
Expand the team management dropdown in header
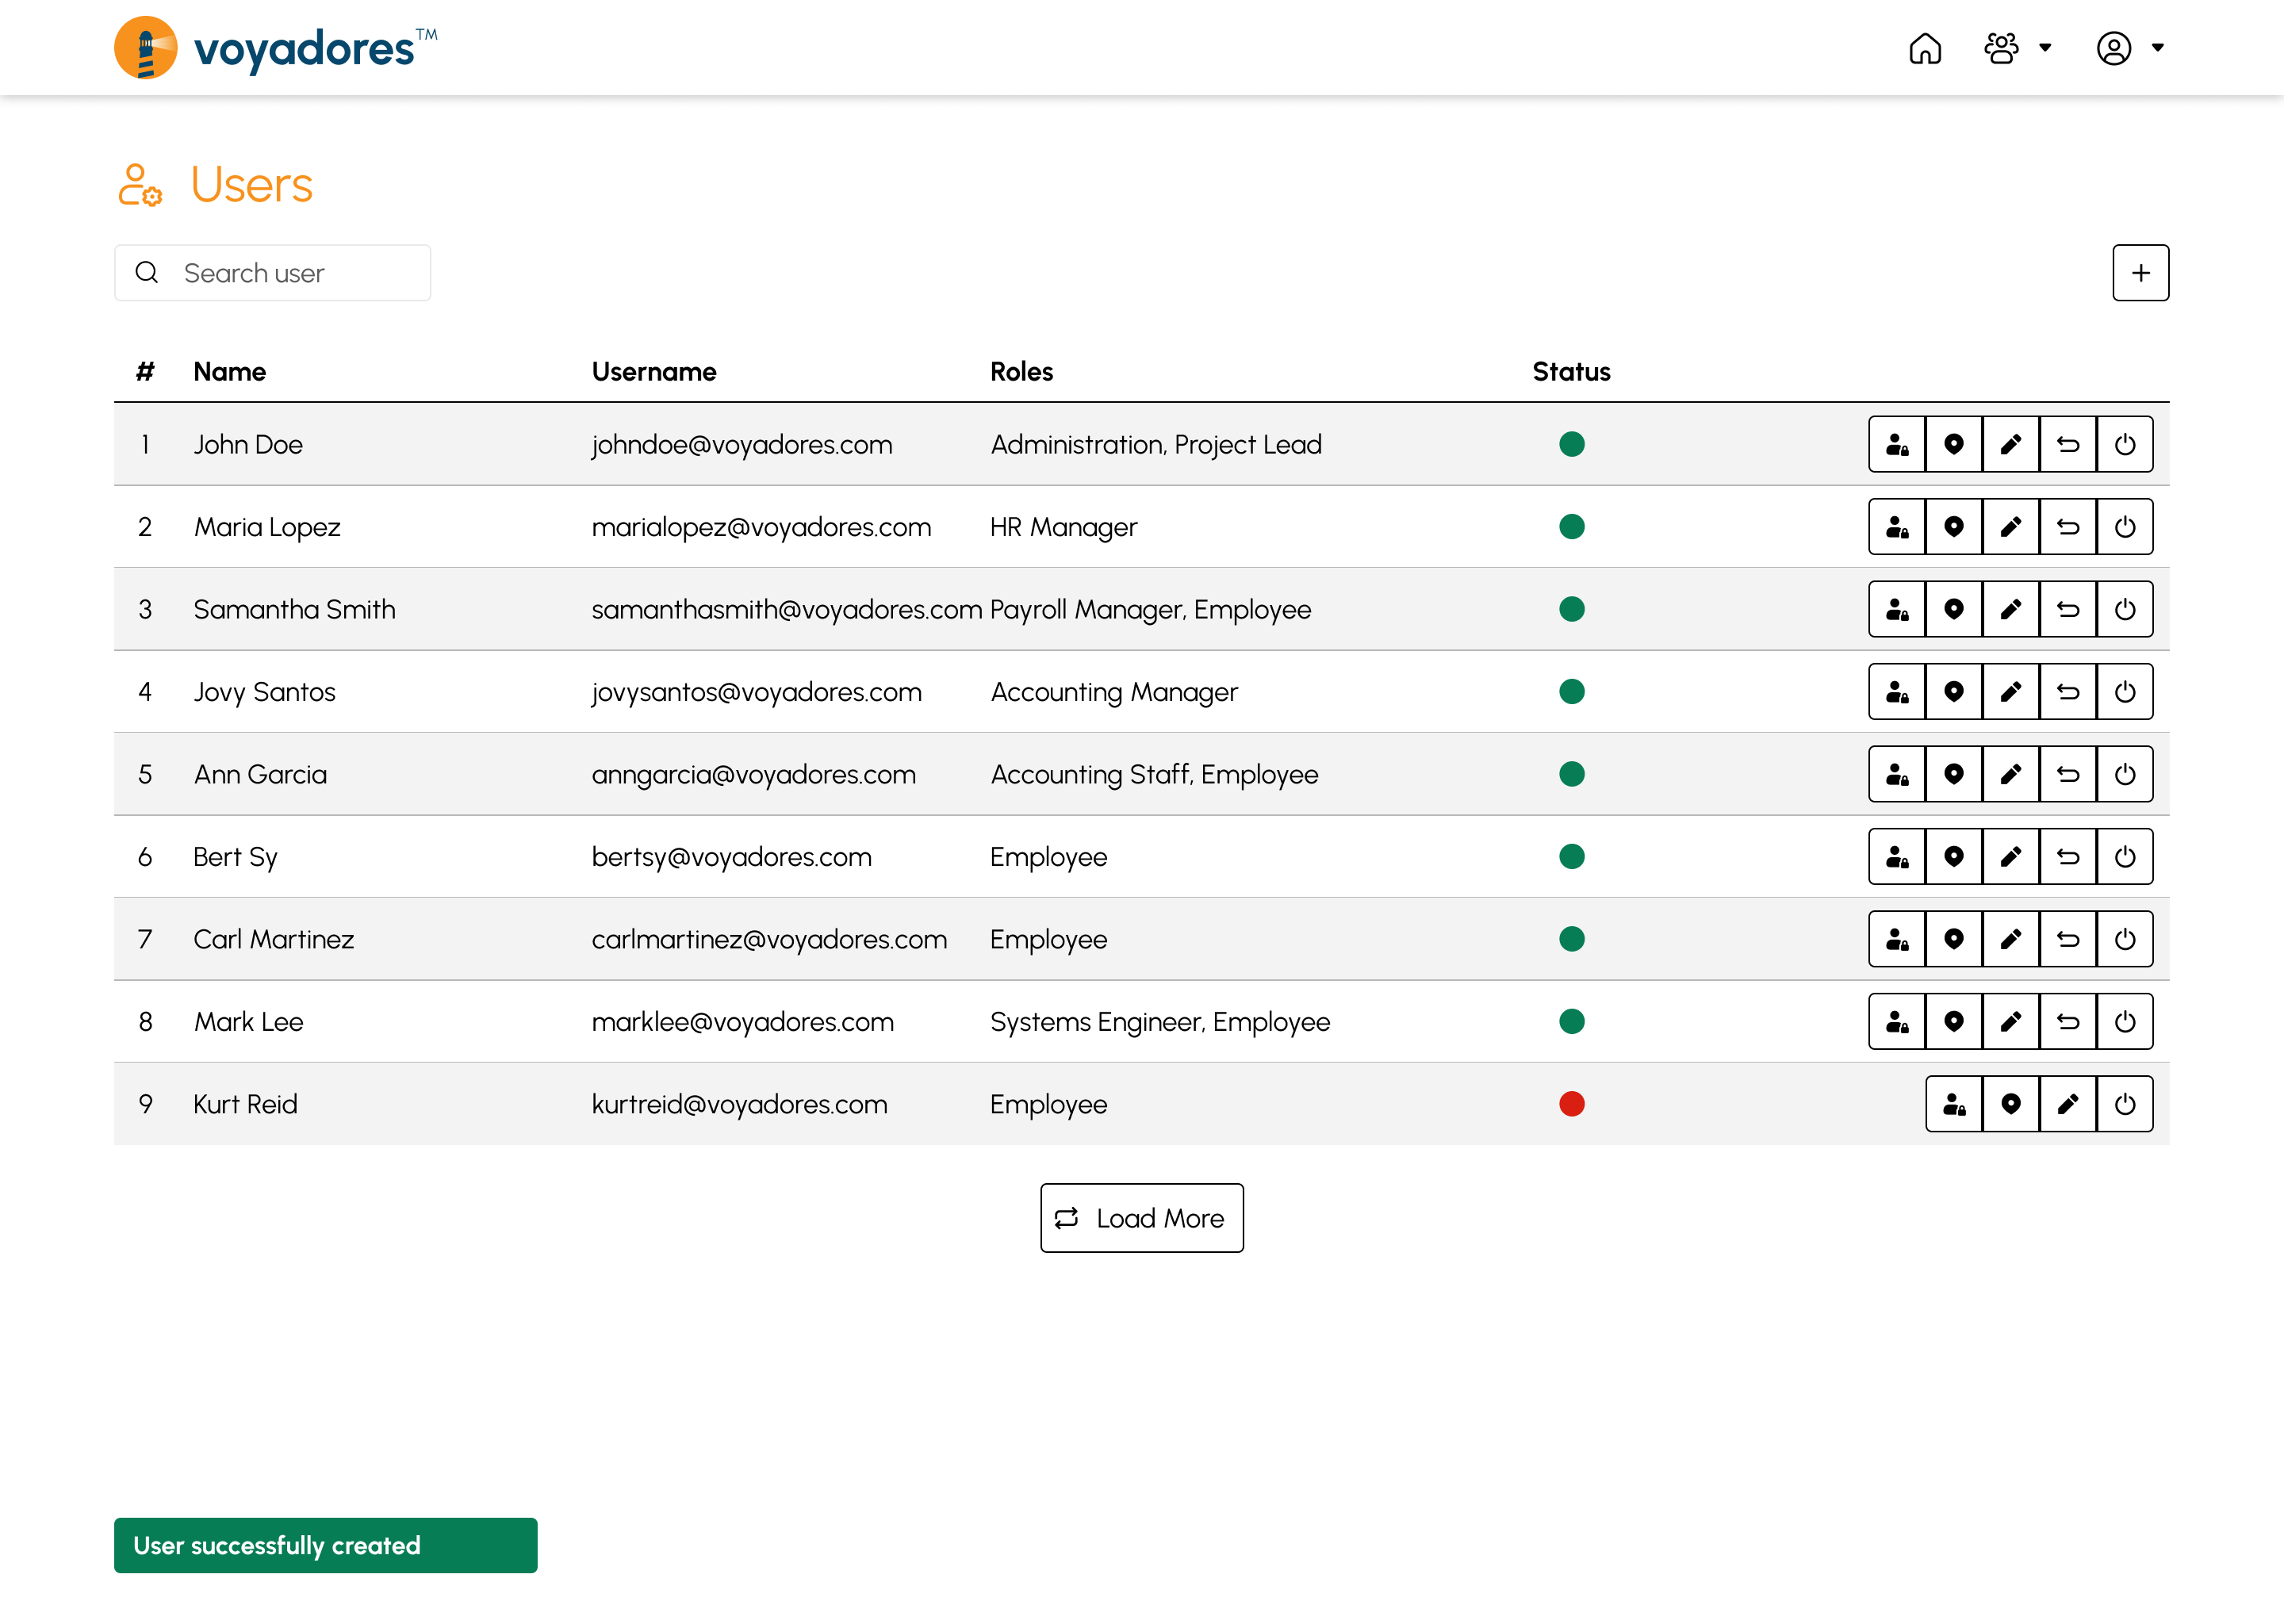(2017, 48)
